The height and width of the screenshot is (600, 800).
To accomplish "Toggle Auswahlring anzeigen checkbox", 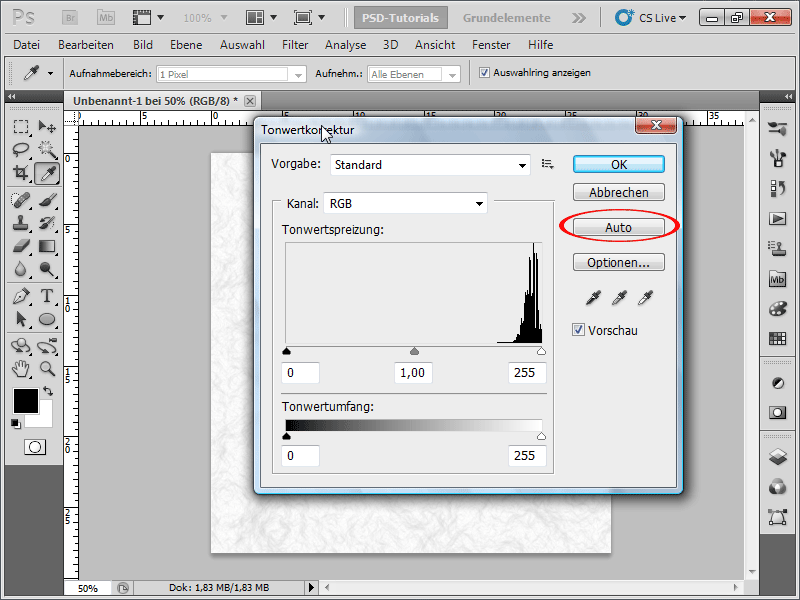I will click(x=484, y=73).
